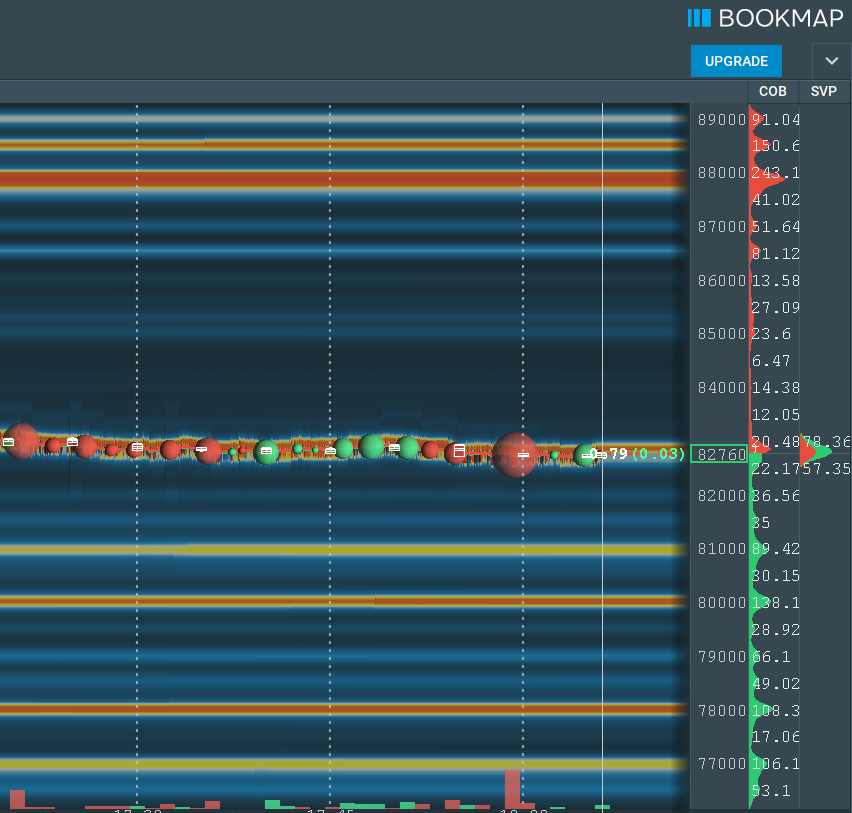Switch to the COB column tab
The width and height of the screenshot is (852, 813).
(772, 91)
